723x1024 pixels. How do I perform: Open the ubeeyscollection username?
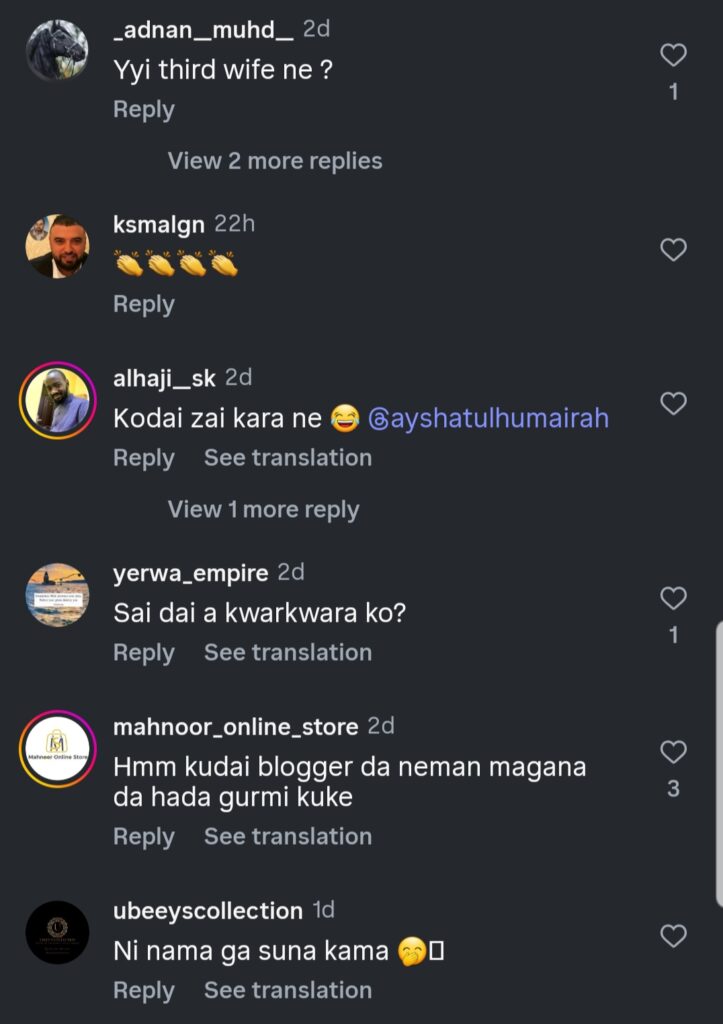208,911
